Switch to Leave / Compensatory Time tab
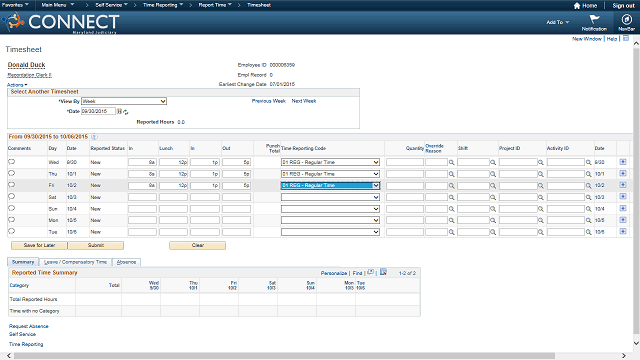Image resolution: width=640 pixels, height=360 pixels. click(76, 262)
